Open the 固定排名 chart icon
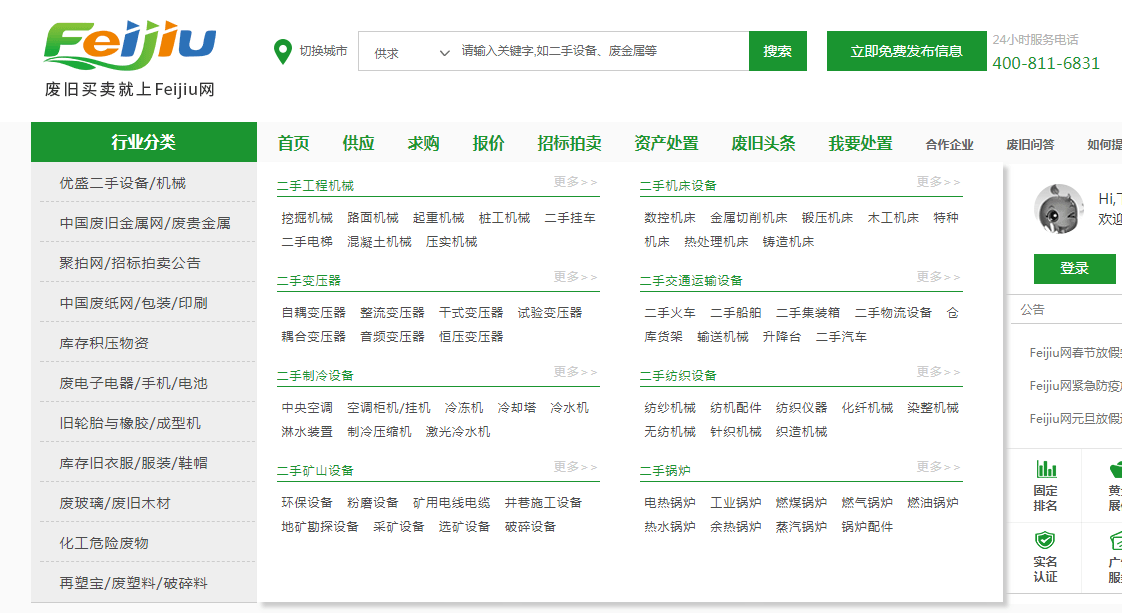This screenshot has height=613, width=1122. [1045, 469]
